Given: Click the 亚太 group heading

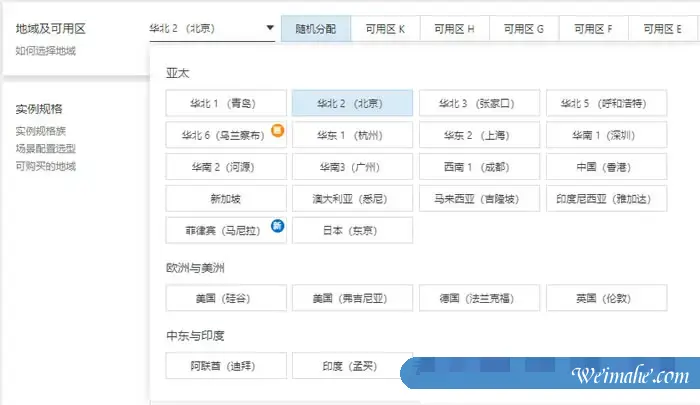Looking at the screenshot, I should (178, 73).
